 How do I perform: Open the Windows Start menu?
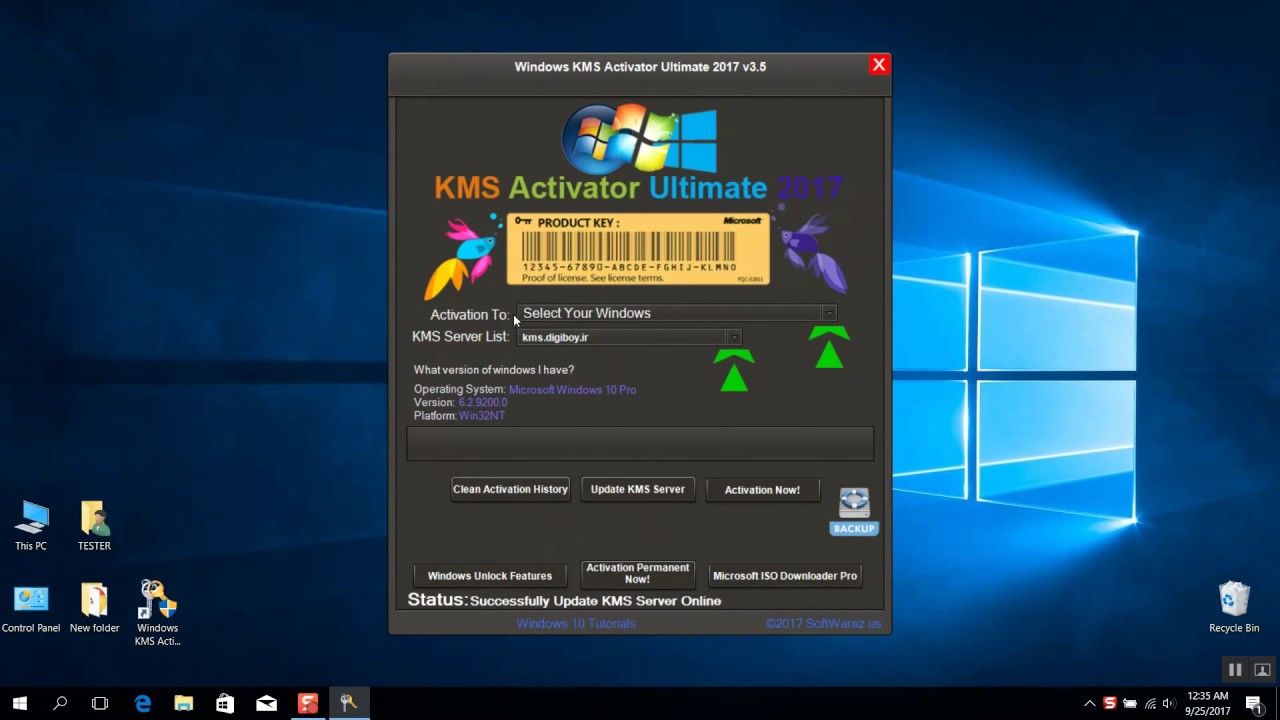tap(20, 703)
